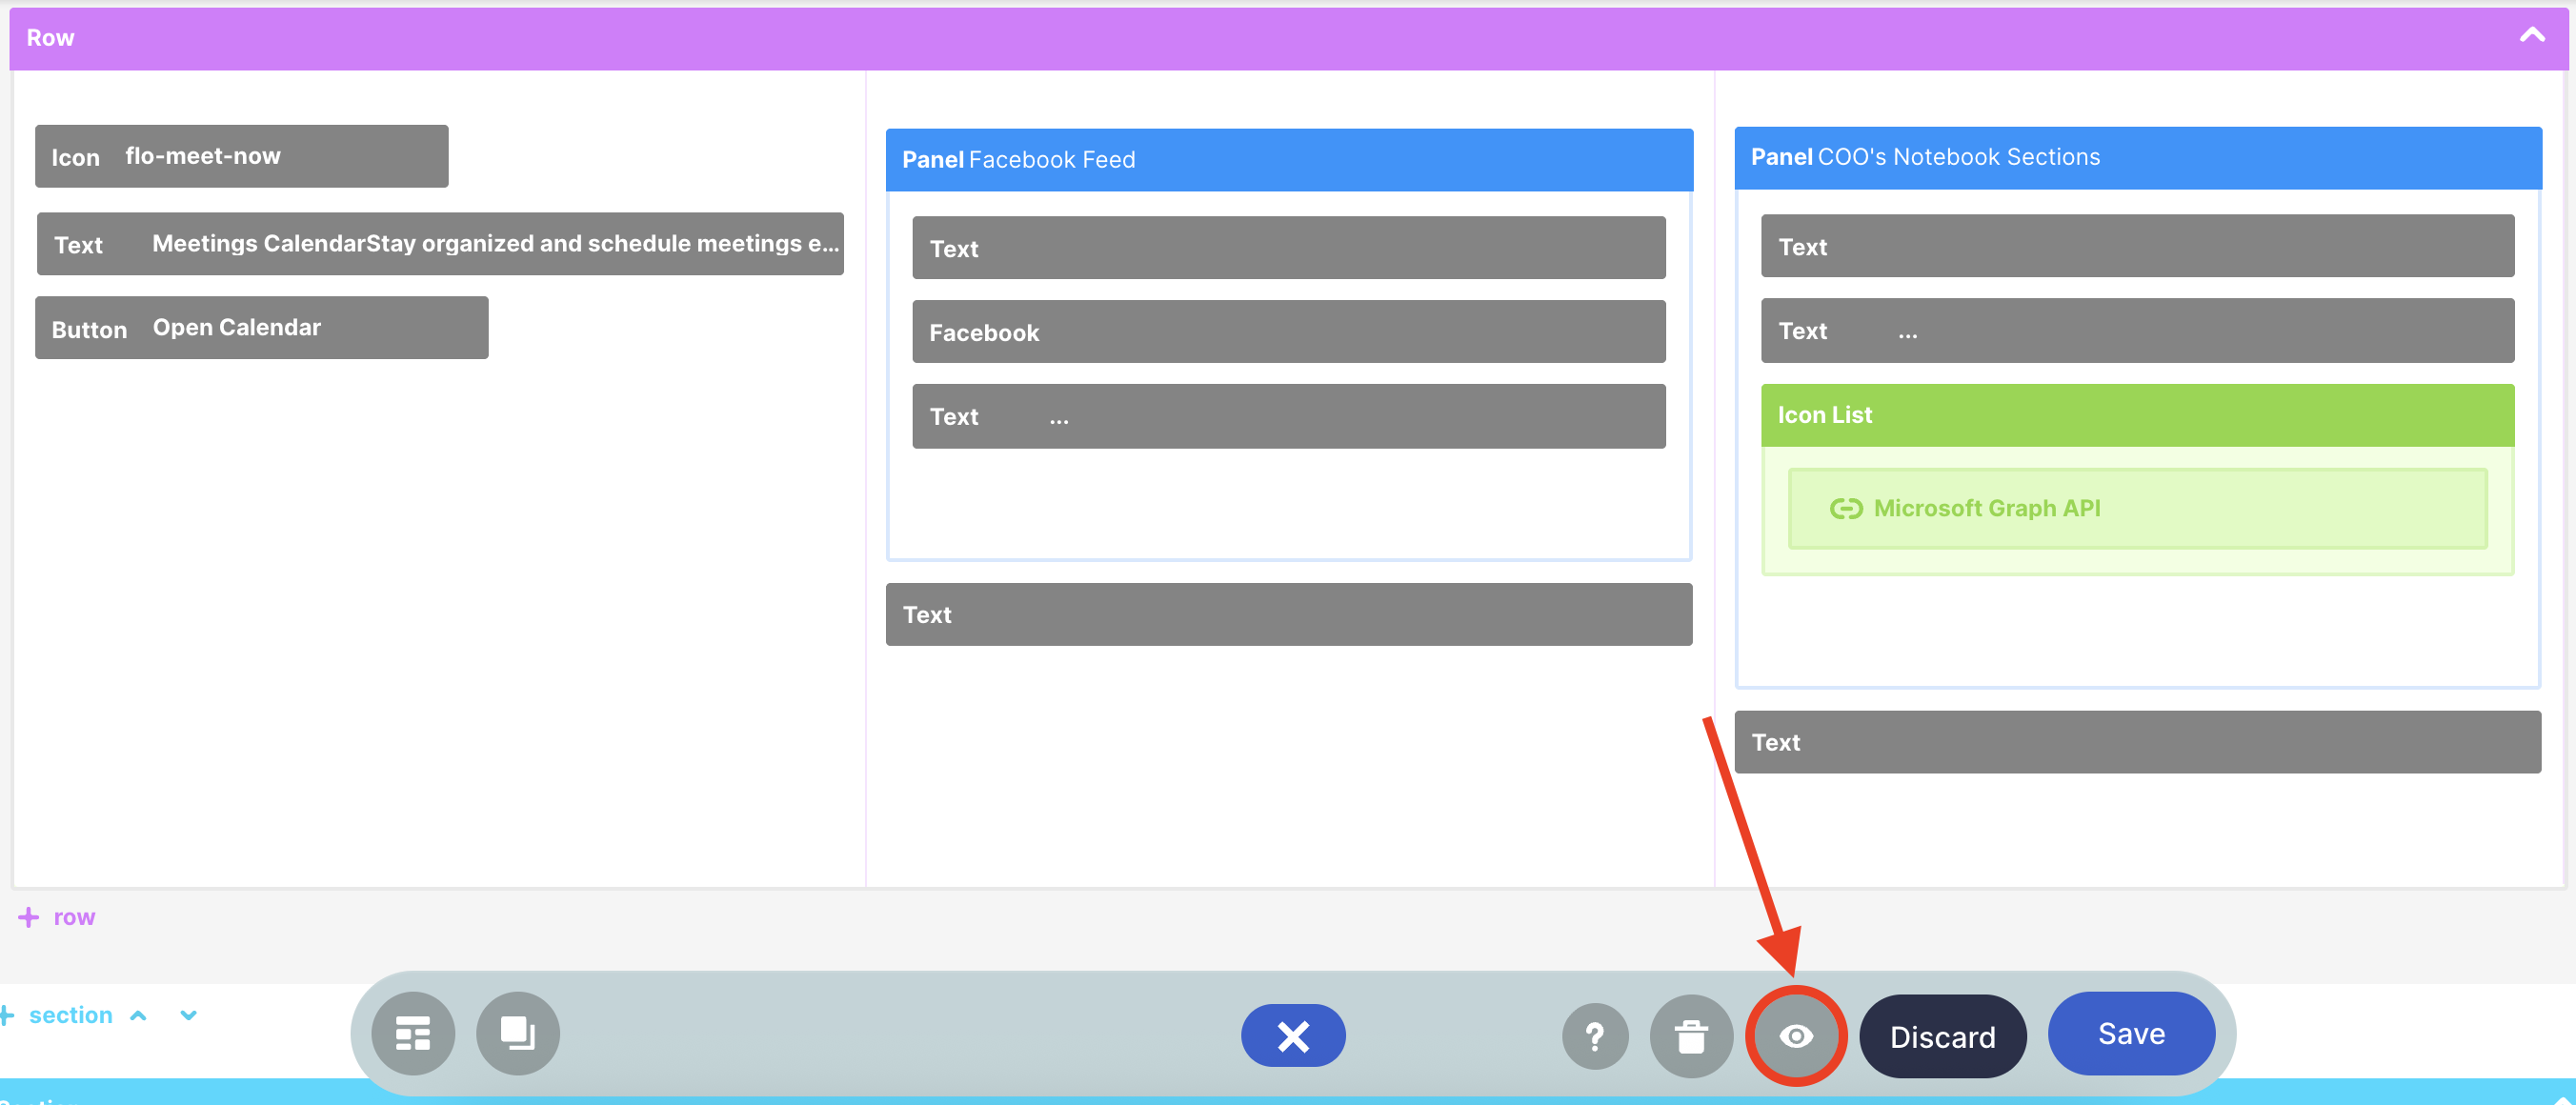This screenshot has height=1105, width=2576.
Task: Select the green Icon List header
Action: click(x=2136, y=414)
